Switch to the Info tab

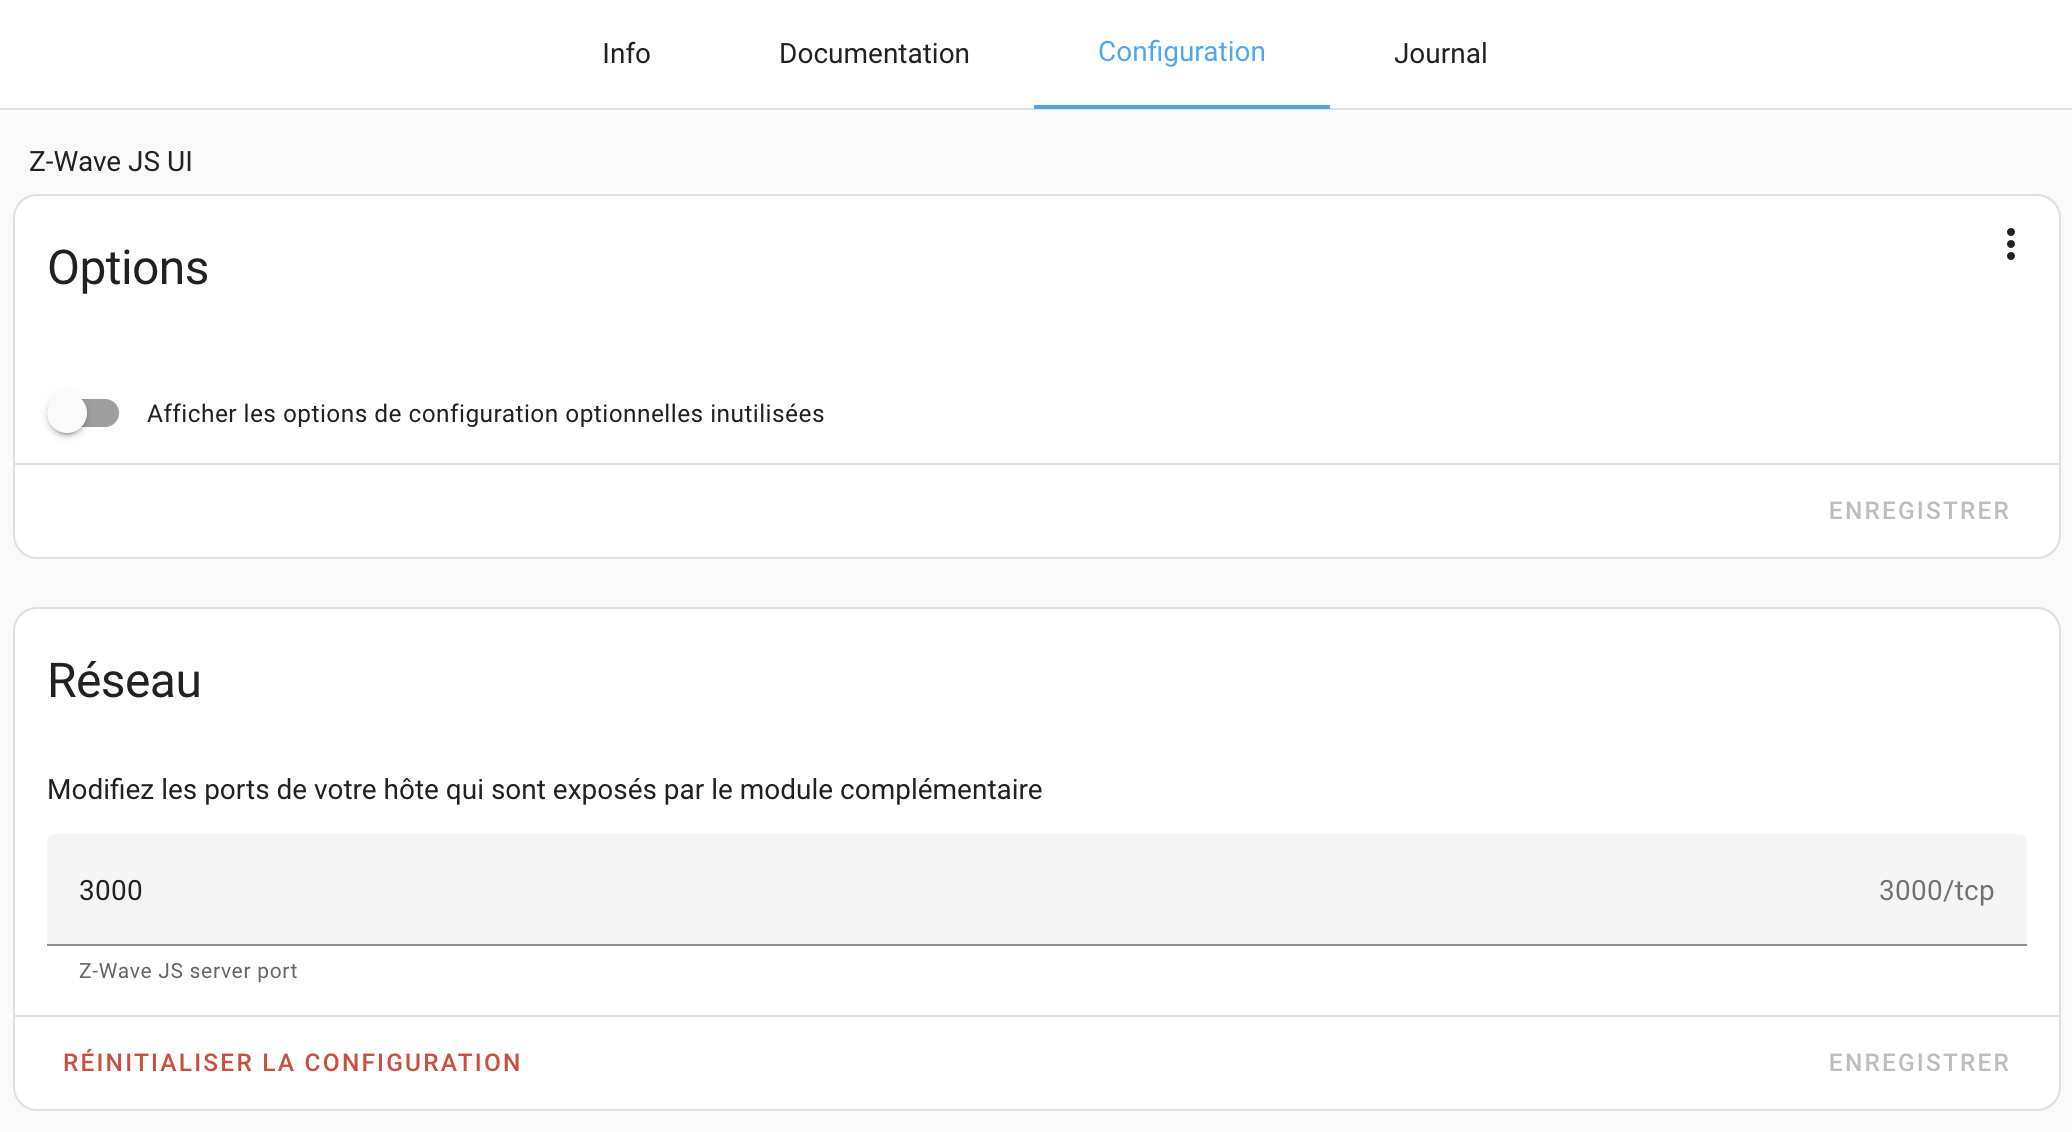[626, 53]
